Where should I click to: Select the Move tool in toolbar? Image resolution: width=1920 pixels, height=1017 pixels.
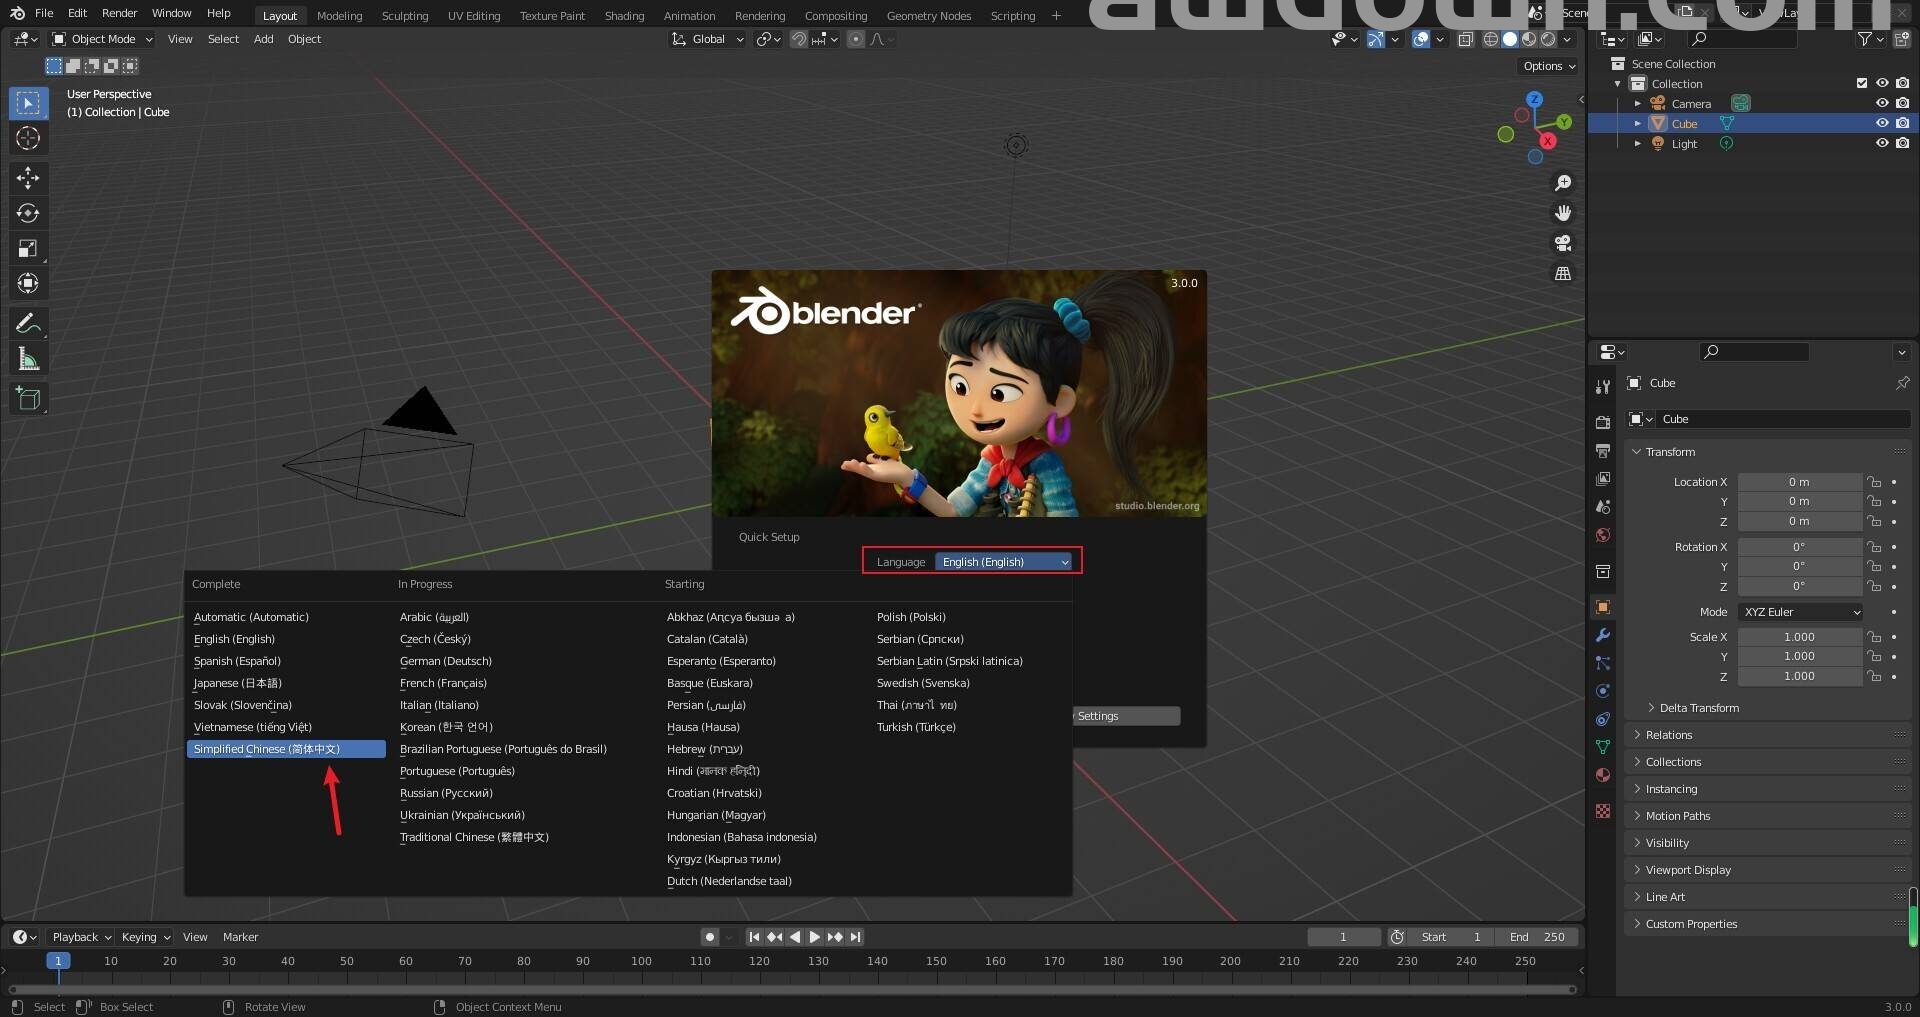pyautogui.click(x=28, y=178)
